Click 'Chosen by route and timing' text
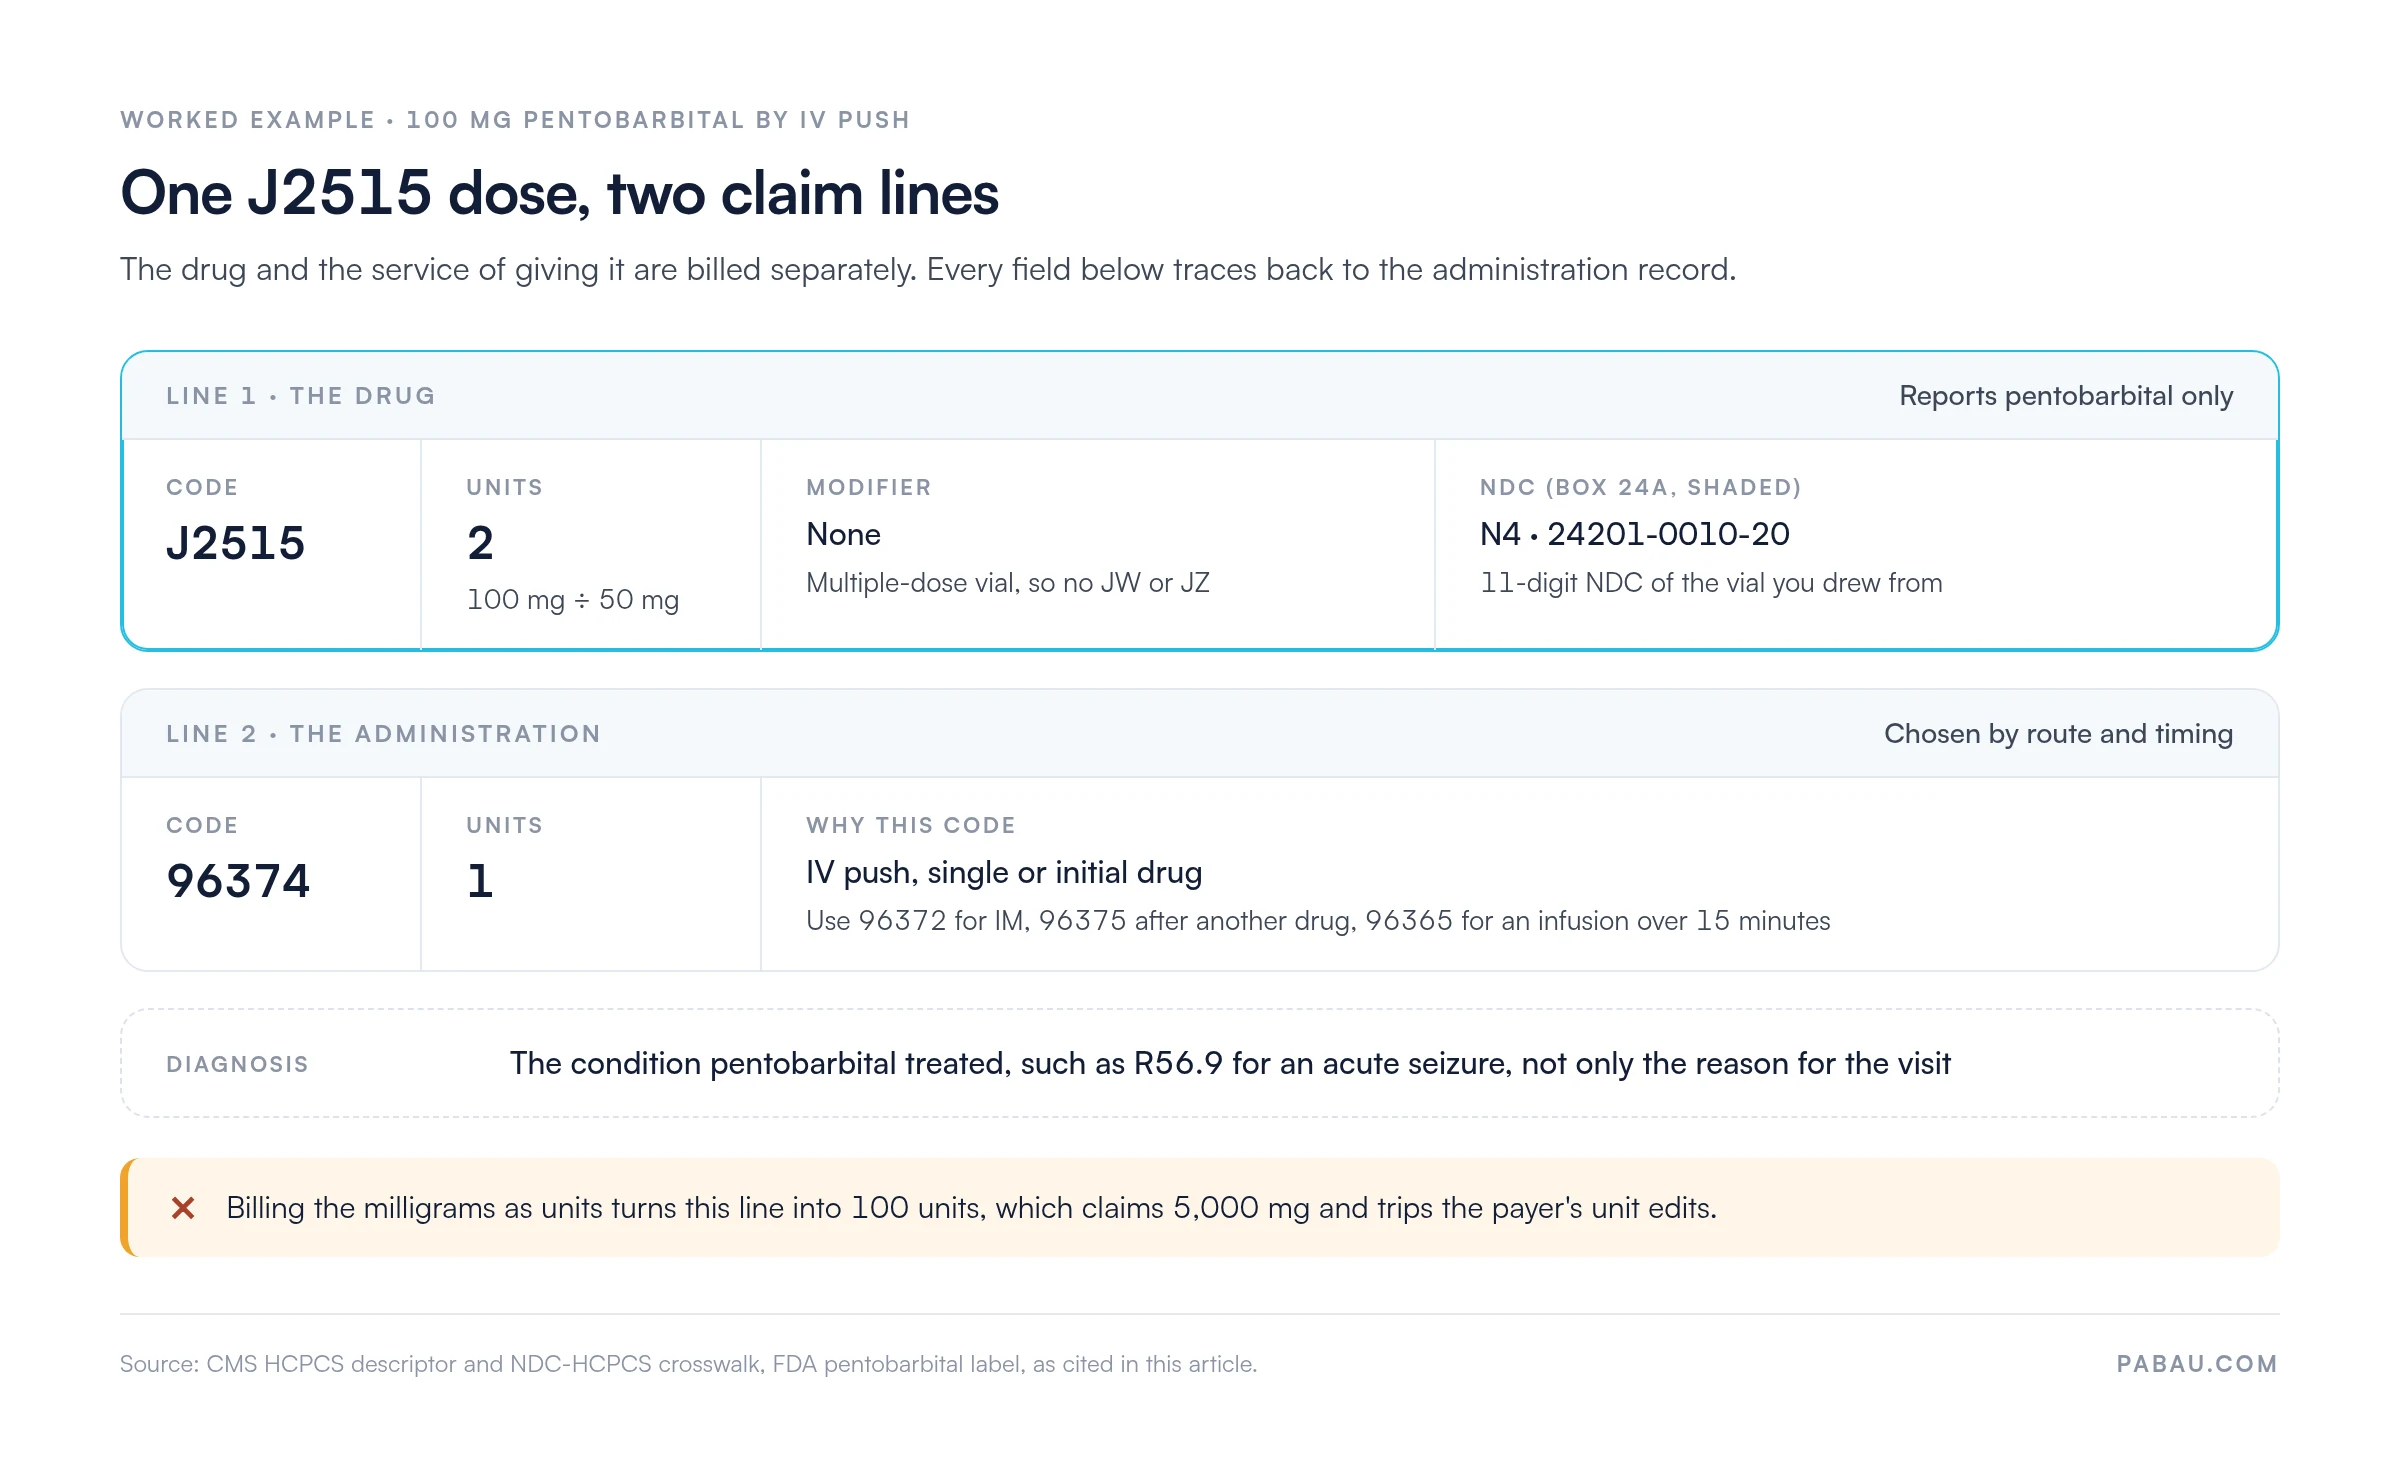Image resolution: width=2400 pixels, height=1460 pixels. coord(2058,734)
